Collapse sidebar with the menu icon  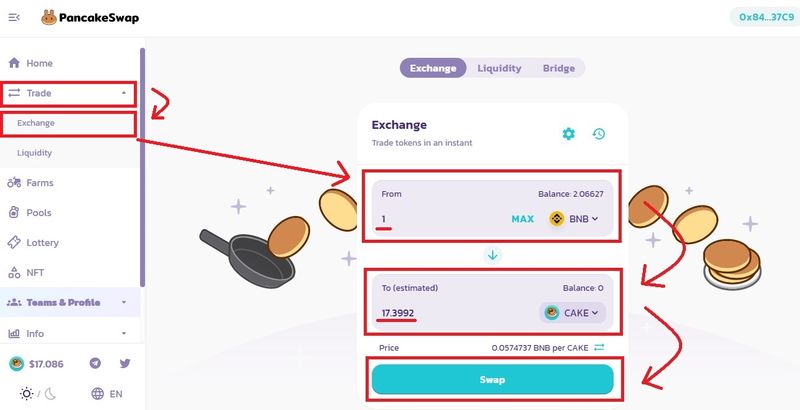tap(14, 17)
